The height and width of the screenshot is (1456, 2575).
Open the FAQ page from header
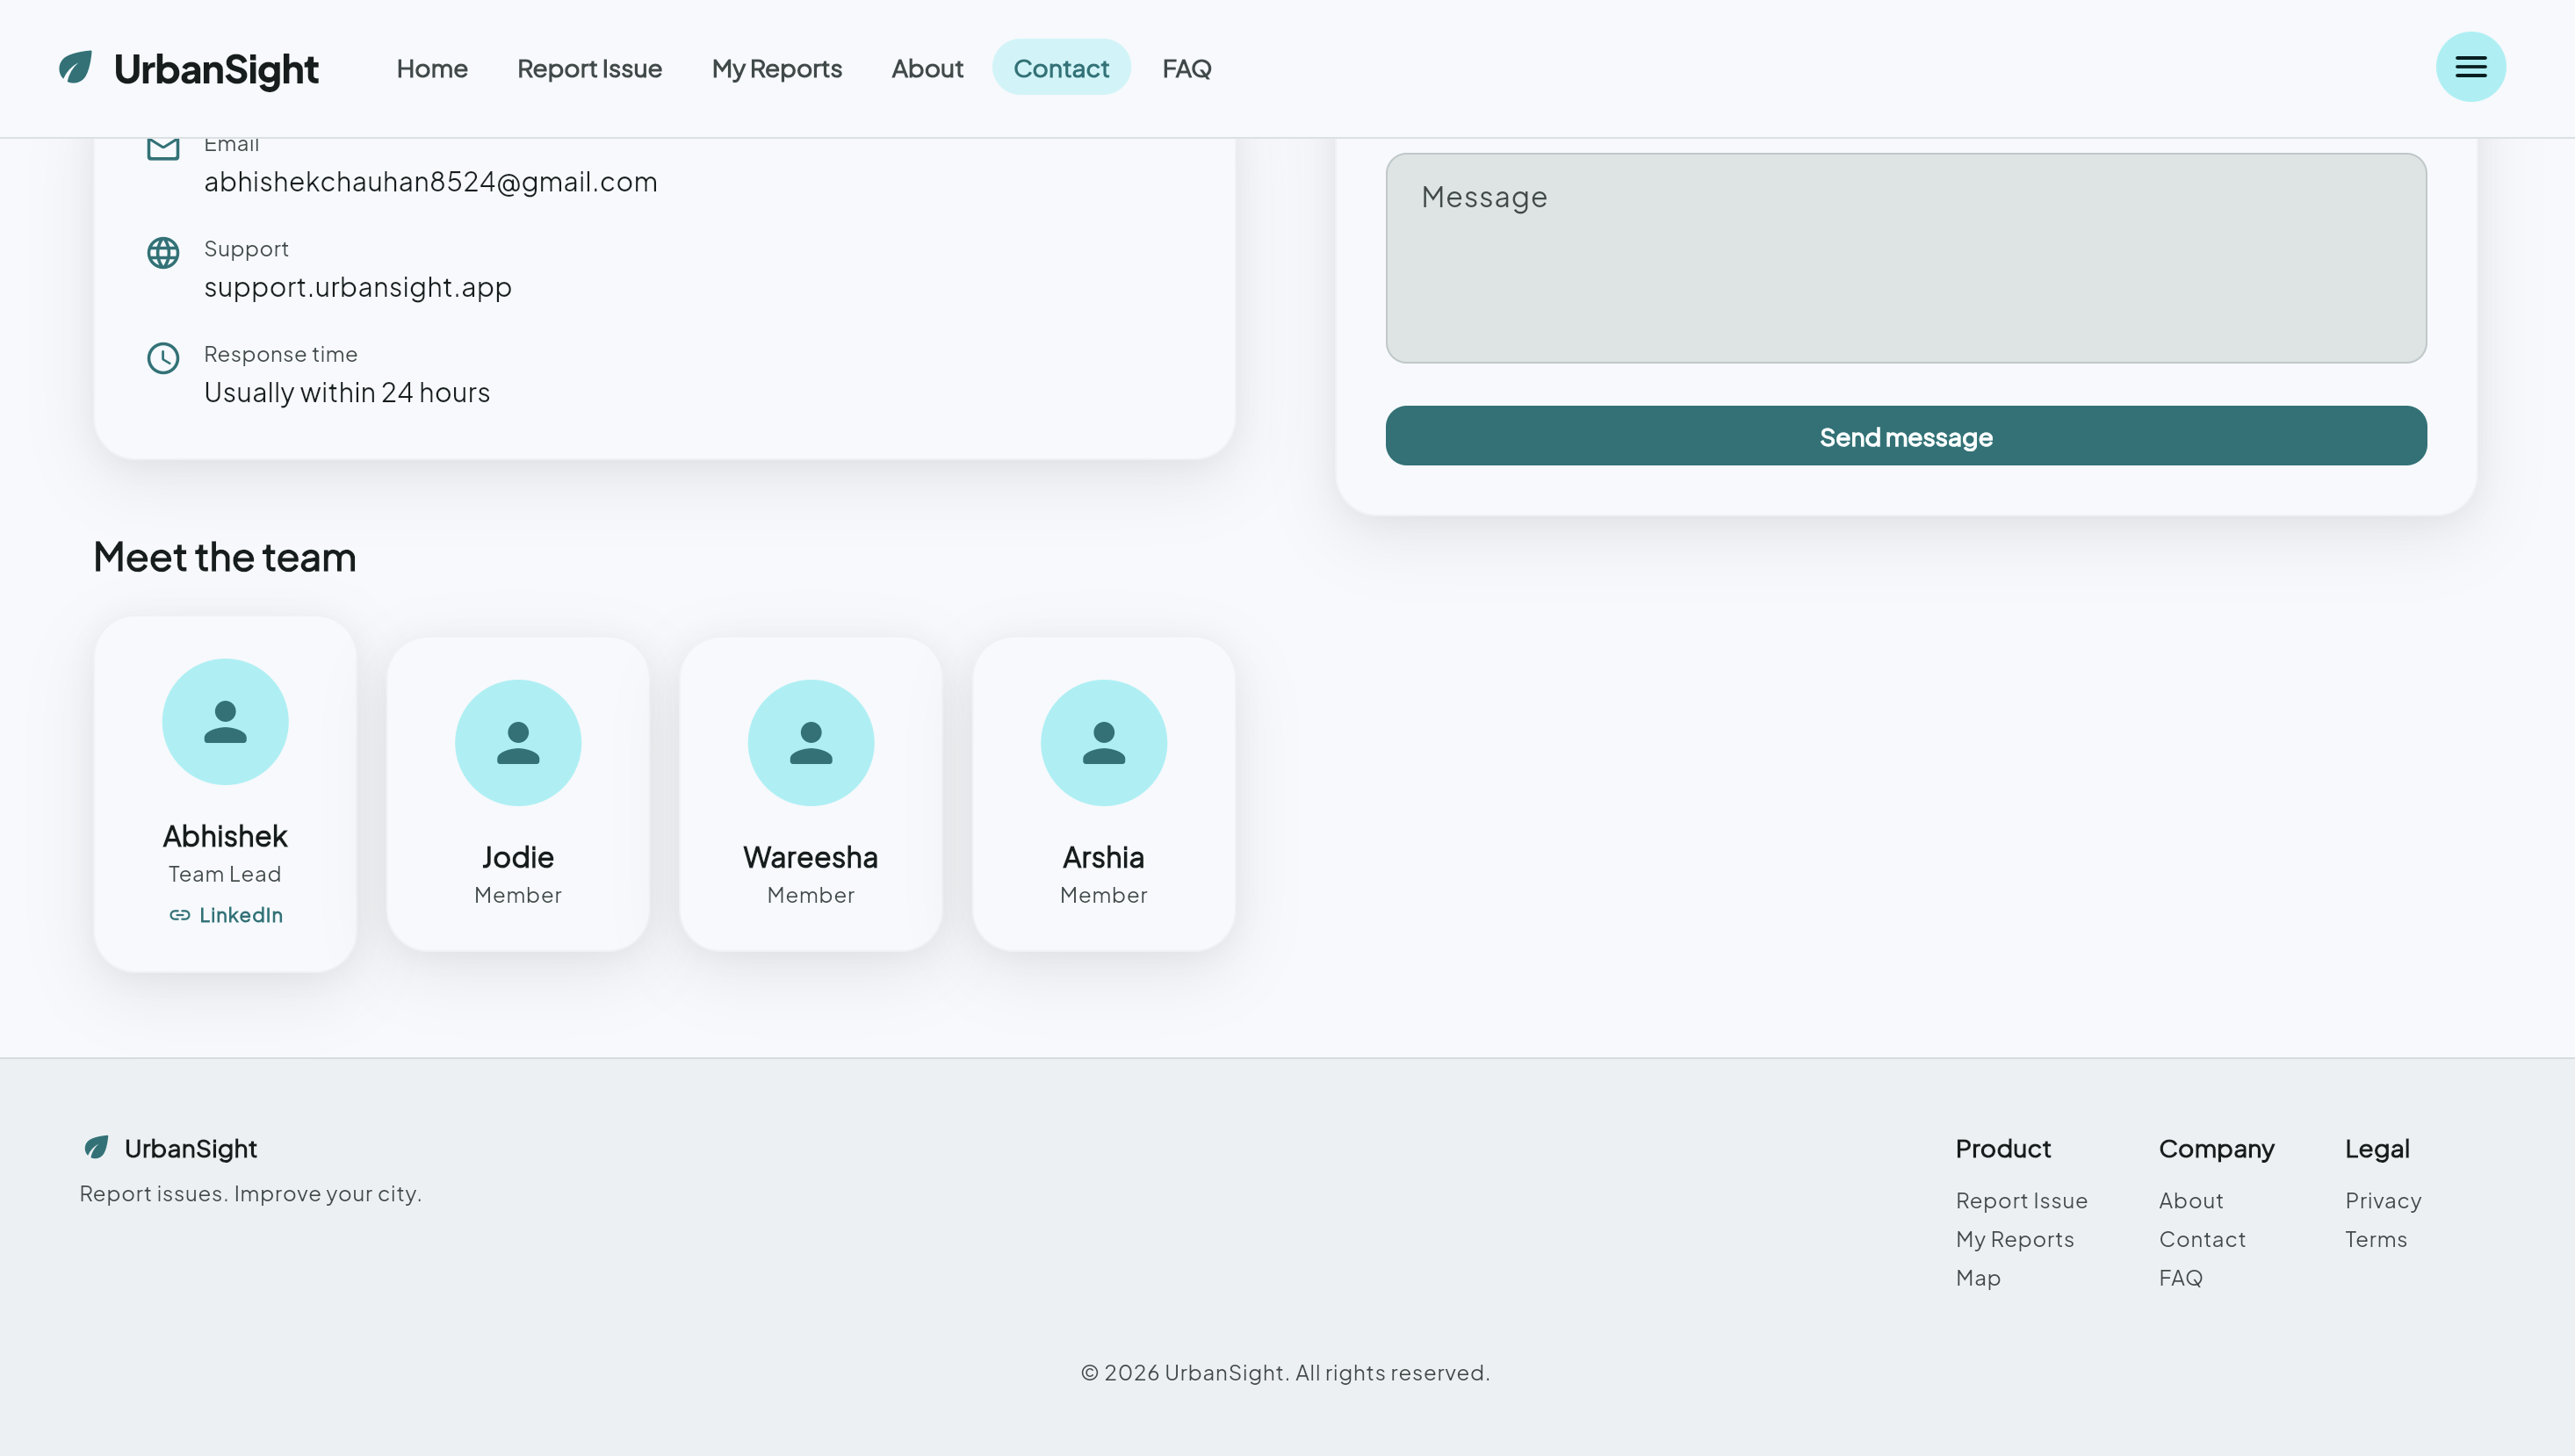pos(1186,68)
